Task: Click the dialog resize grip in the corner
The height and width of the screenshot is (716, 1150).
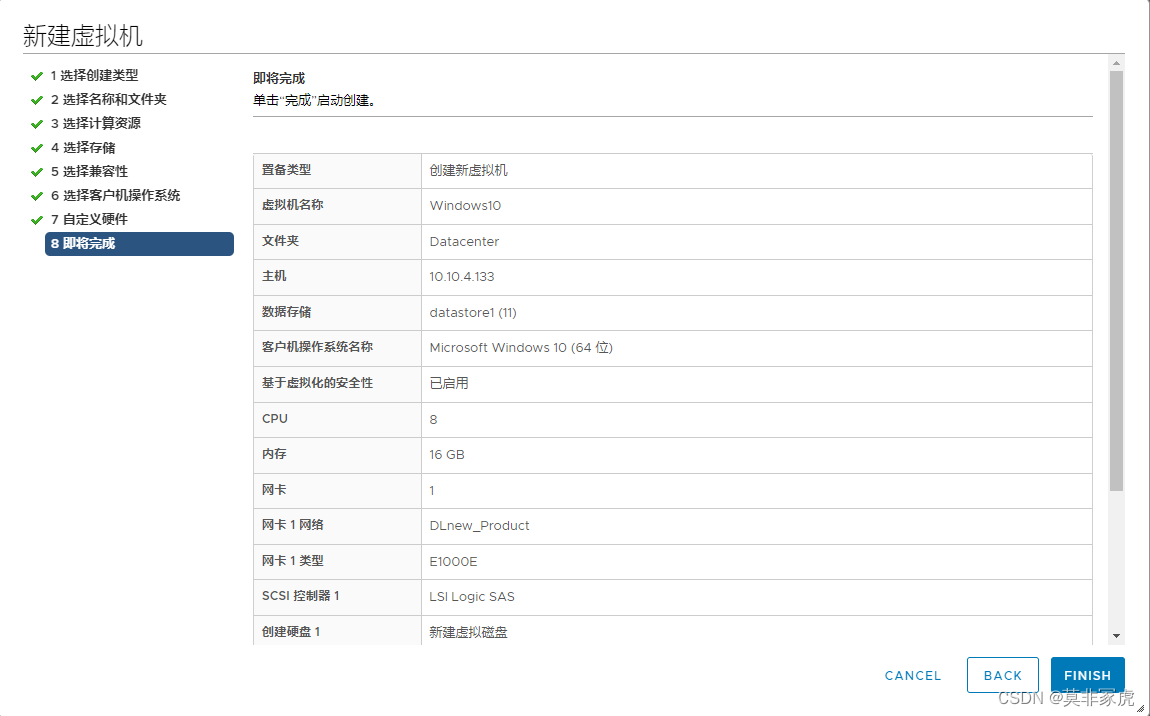Action: 1140,708
